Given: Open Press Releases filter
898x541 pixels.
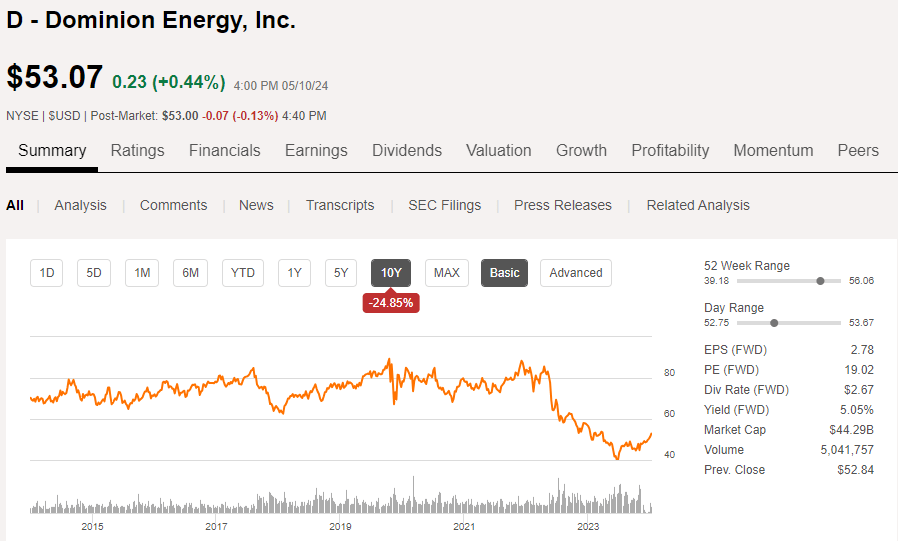Looking at the screenshot, I should pos(562,205).
